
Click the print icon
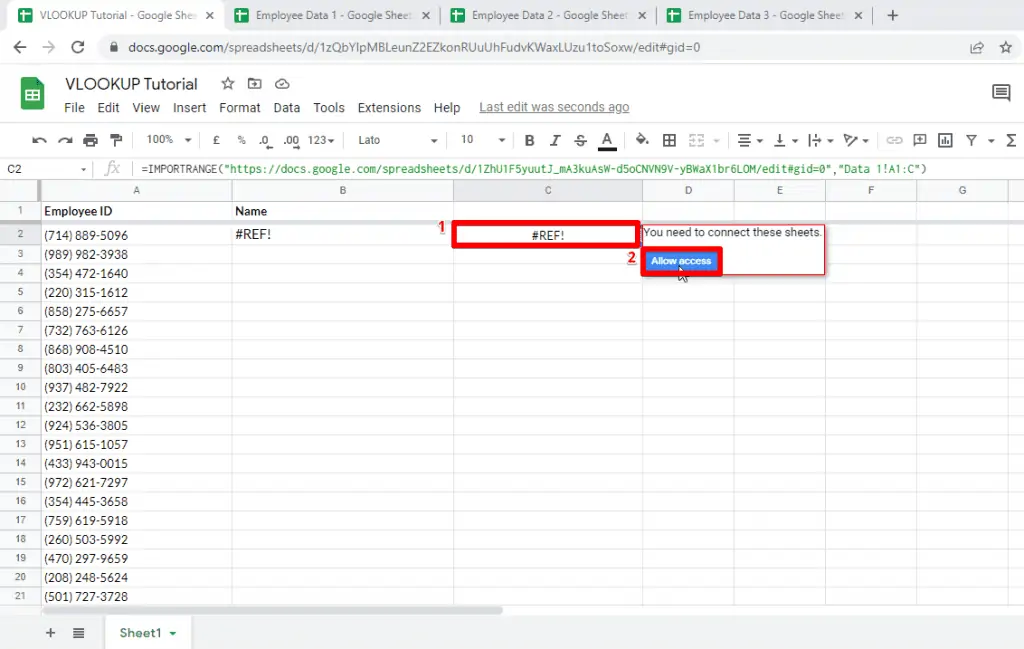tap(89, 140)
